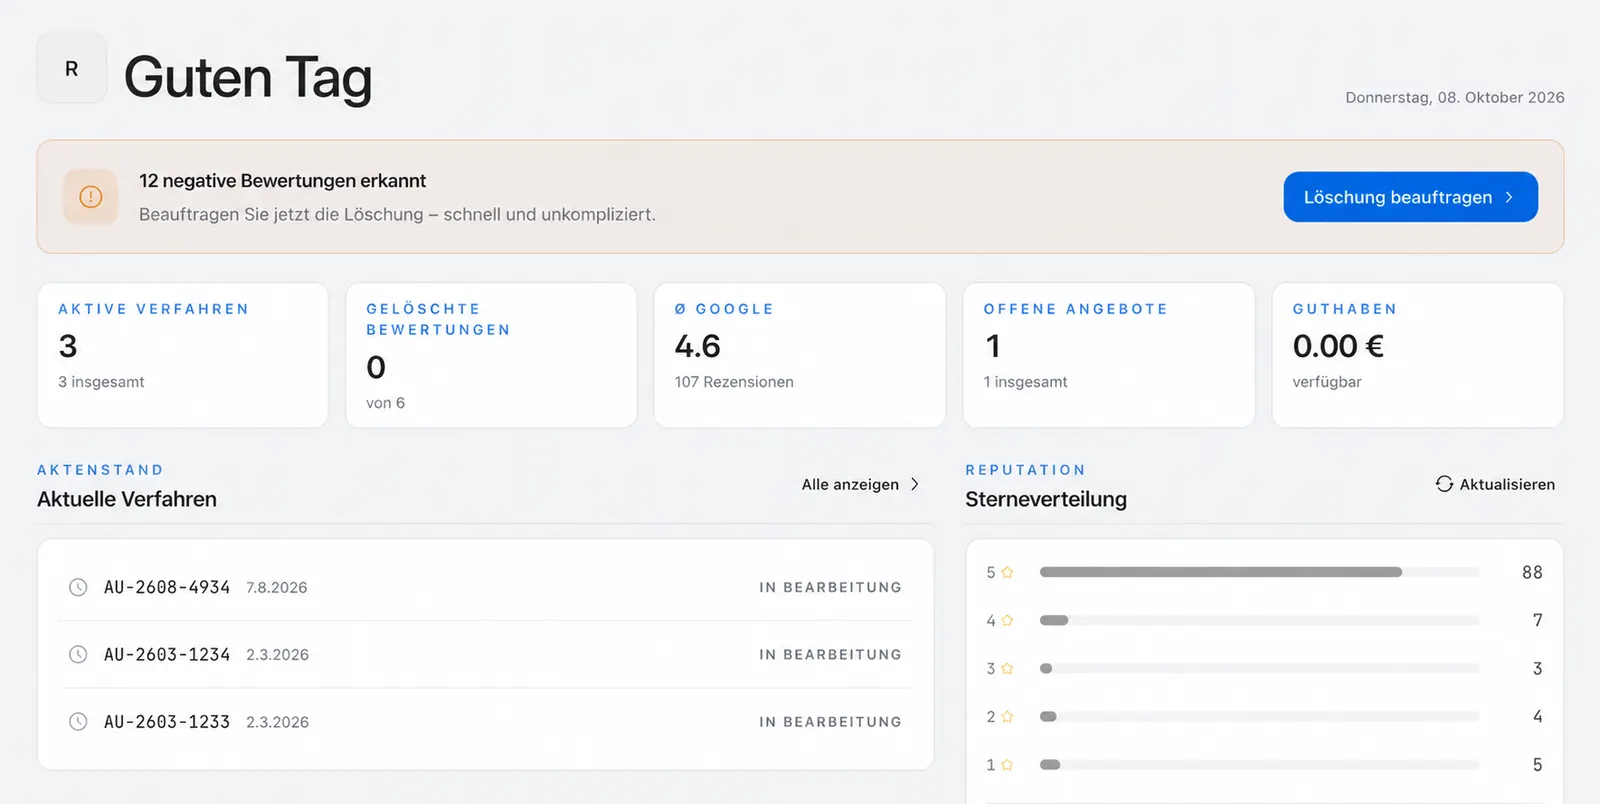The width and height of the screenshot is (1600, 804).
Task: Click the 107 Rezensionen text
Action: (734, 382)
